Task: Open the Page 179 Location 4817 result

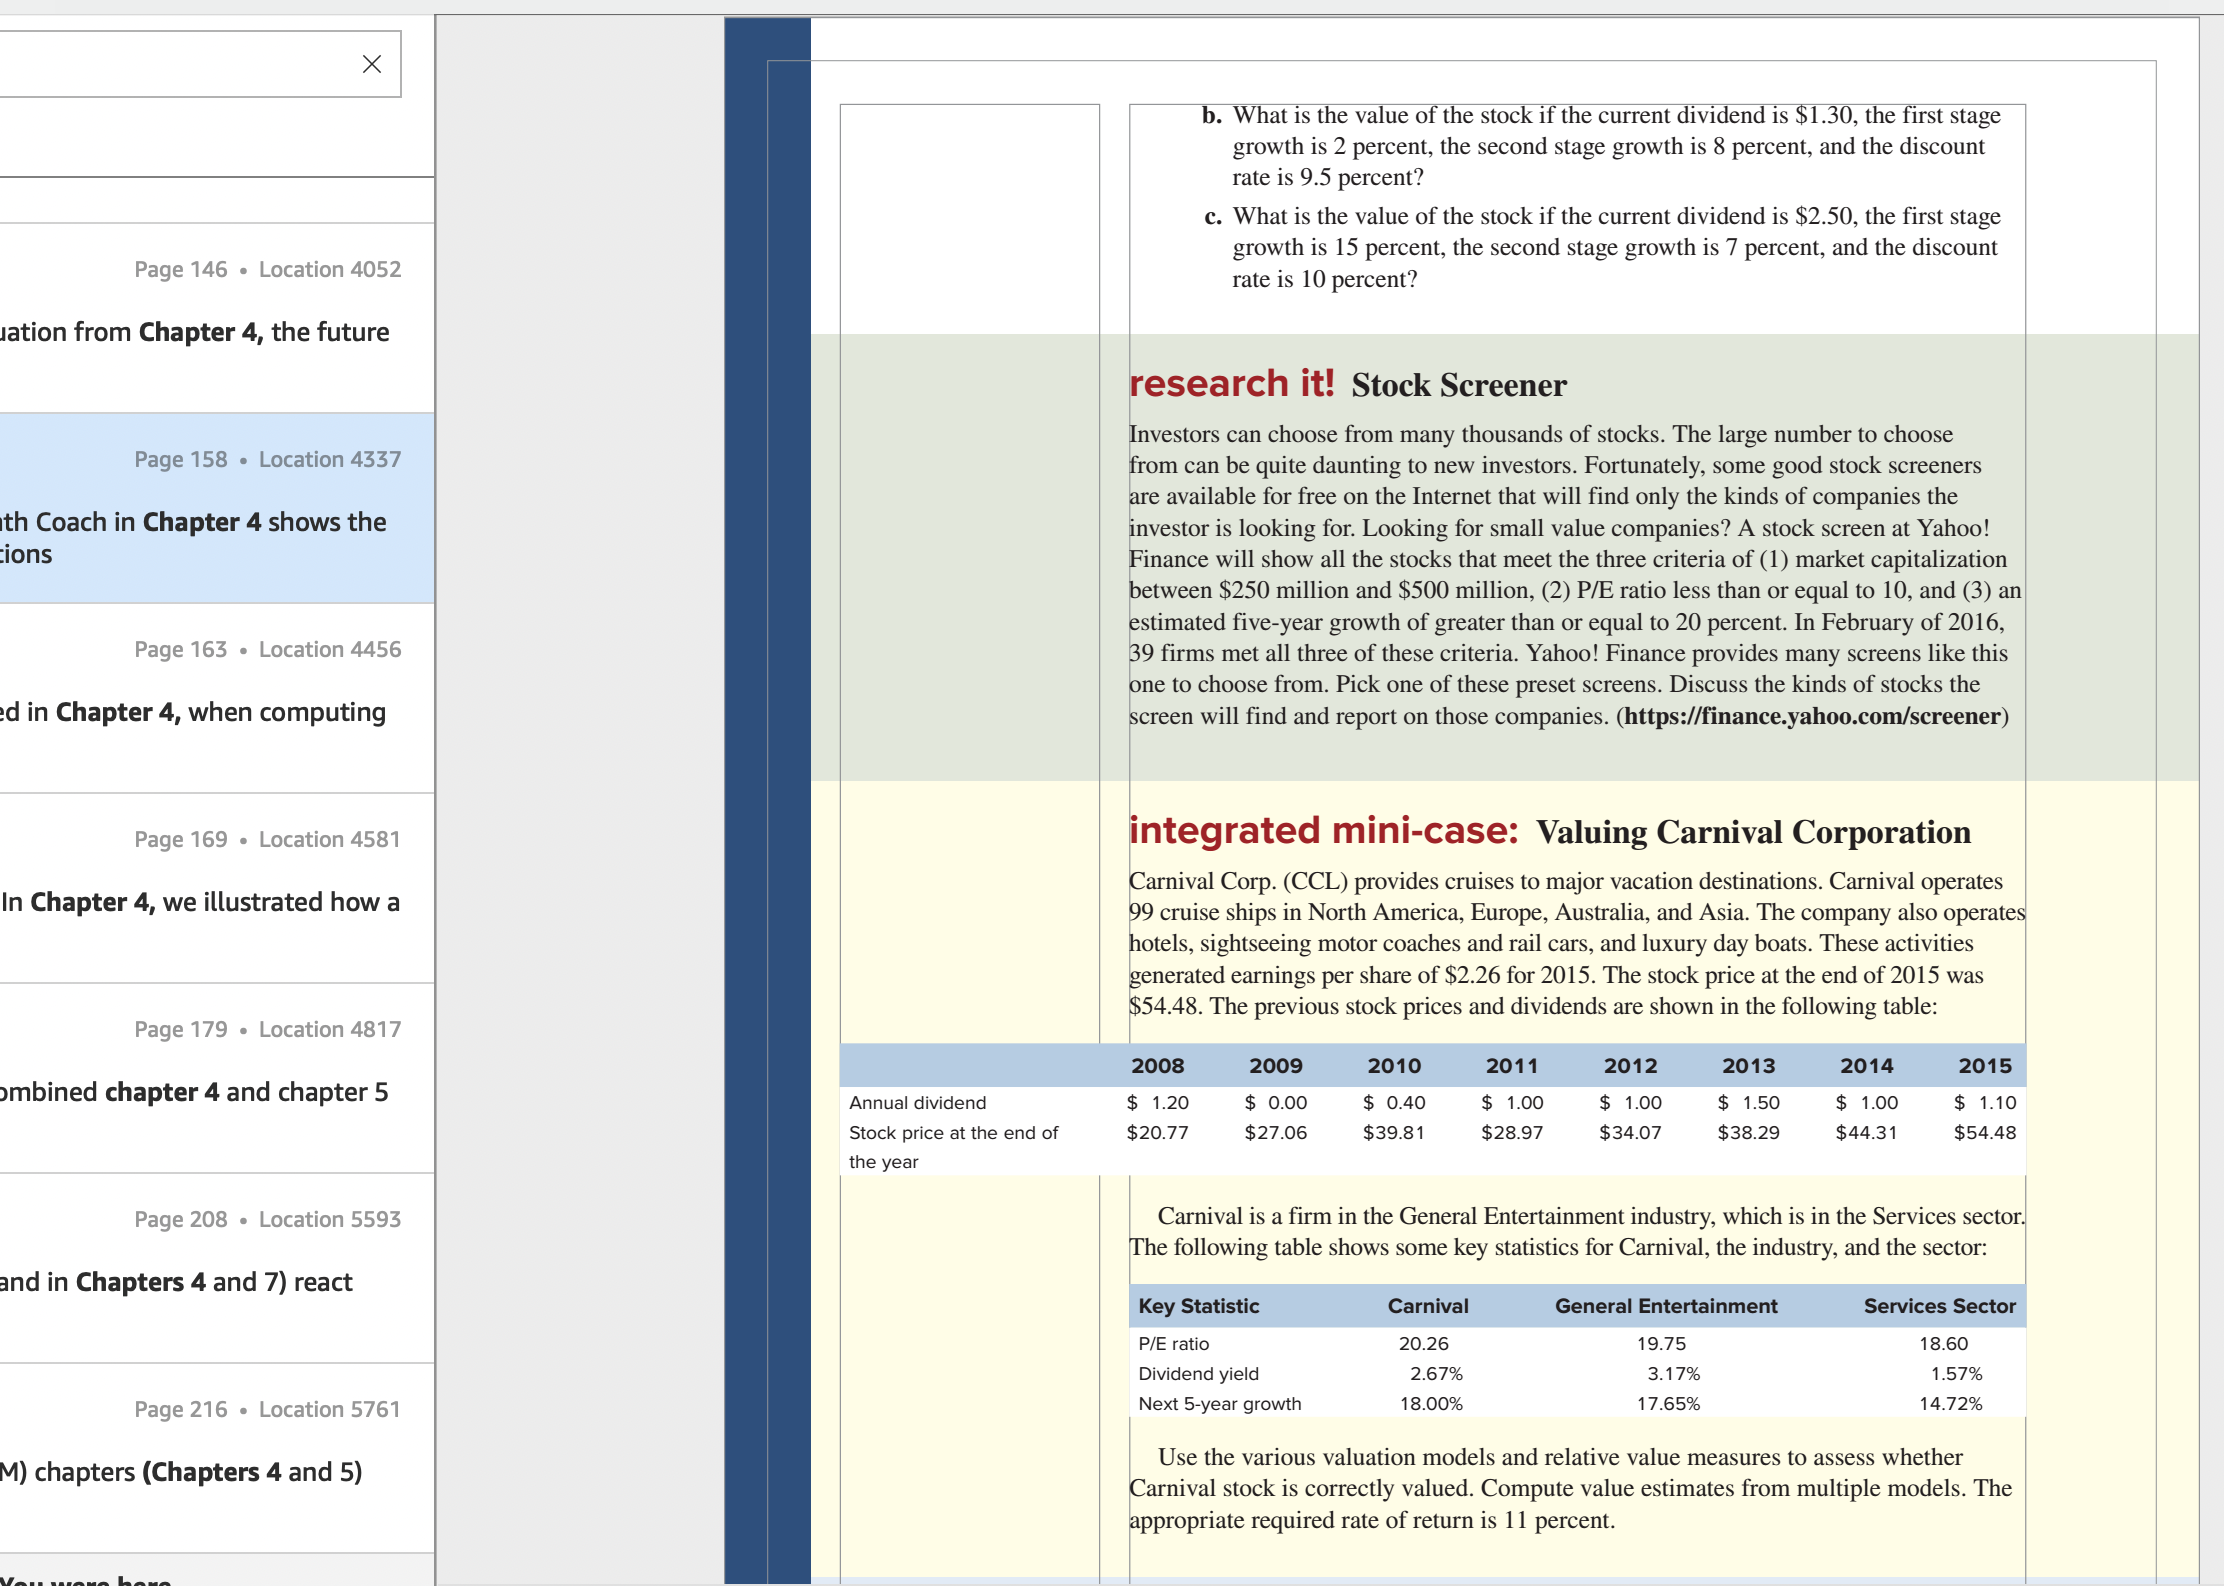Action: tap(217, 1078)
